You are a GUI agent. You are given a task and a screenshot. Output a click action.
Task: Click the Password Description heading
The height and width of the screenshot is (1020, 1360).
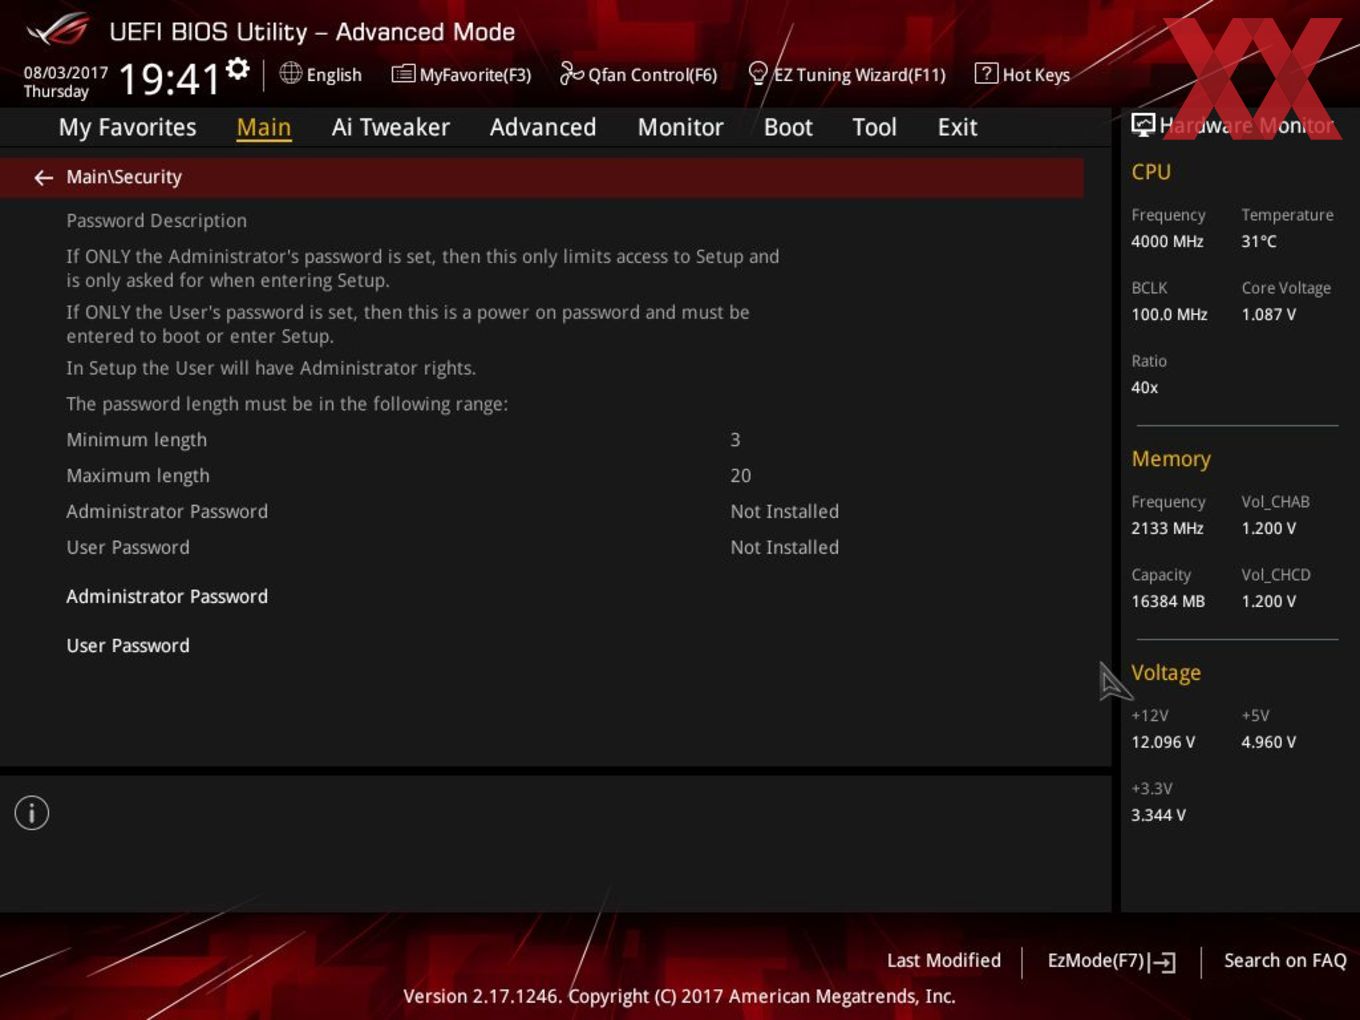point(156,221)
